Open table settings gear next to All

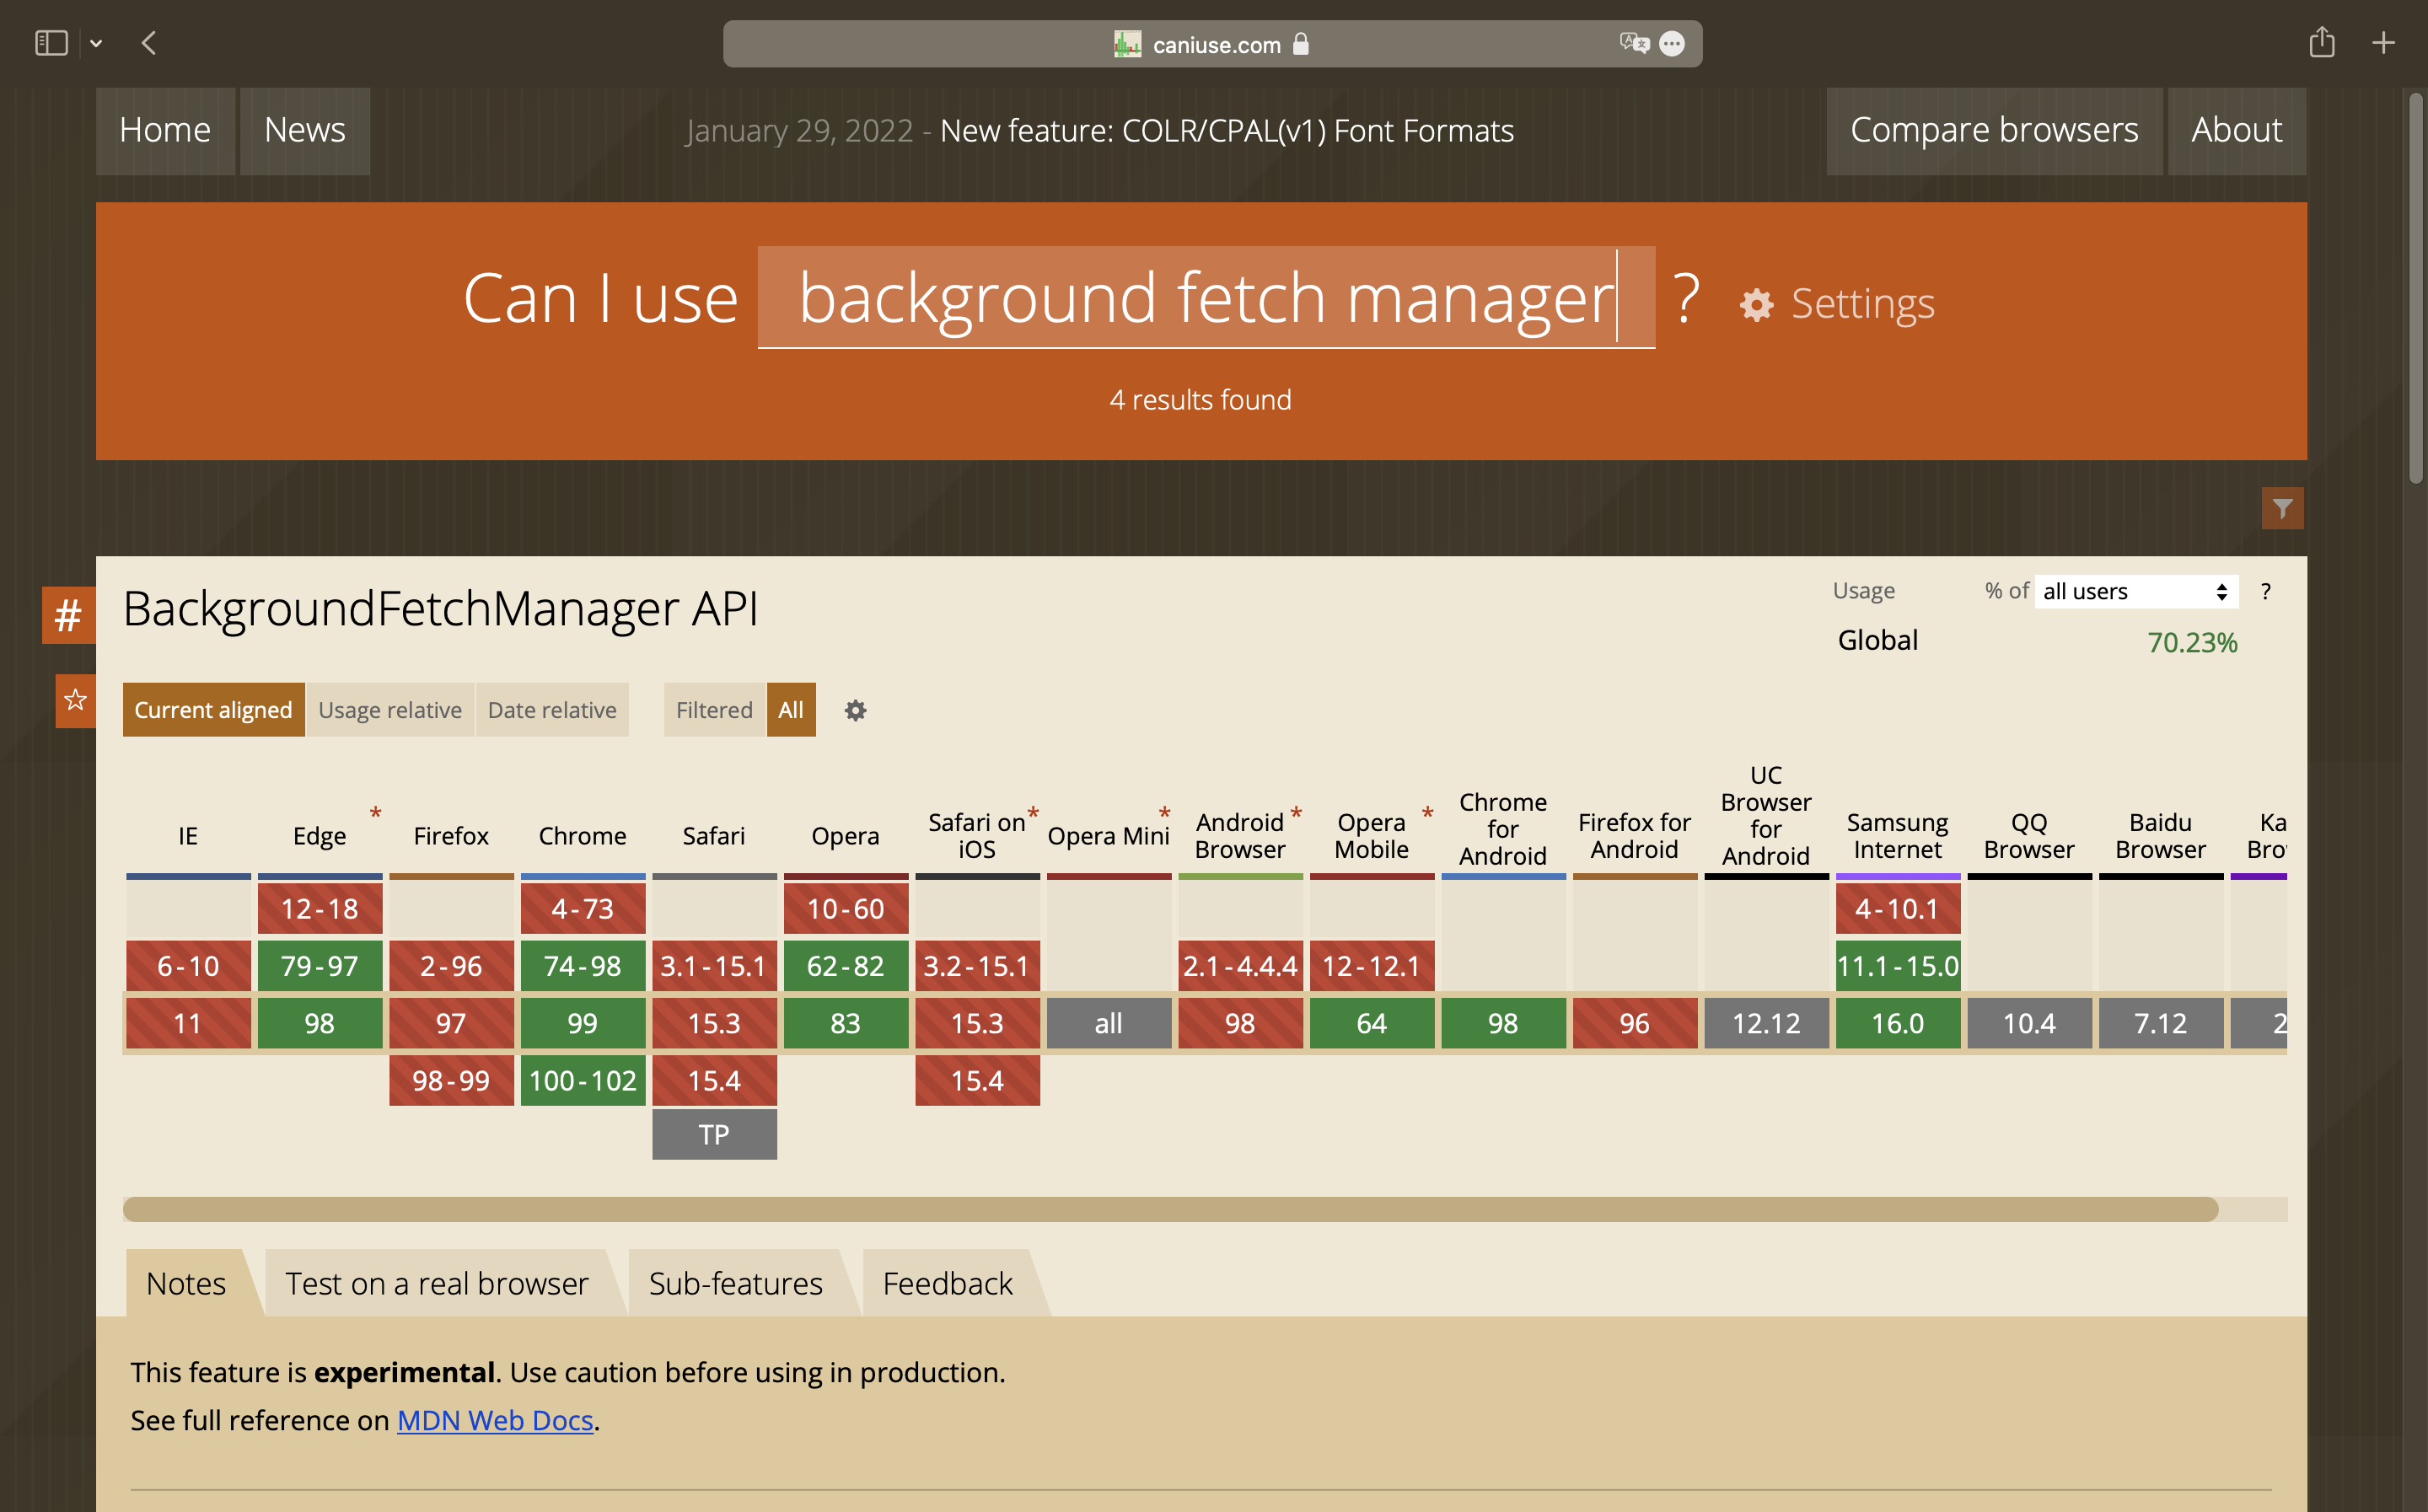click(x=855, y=710)
